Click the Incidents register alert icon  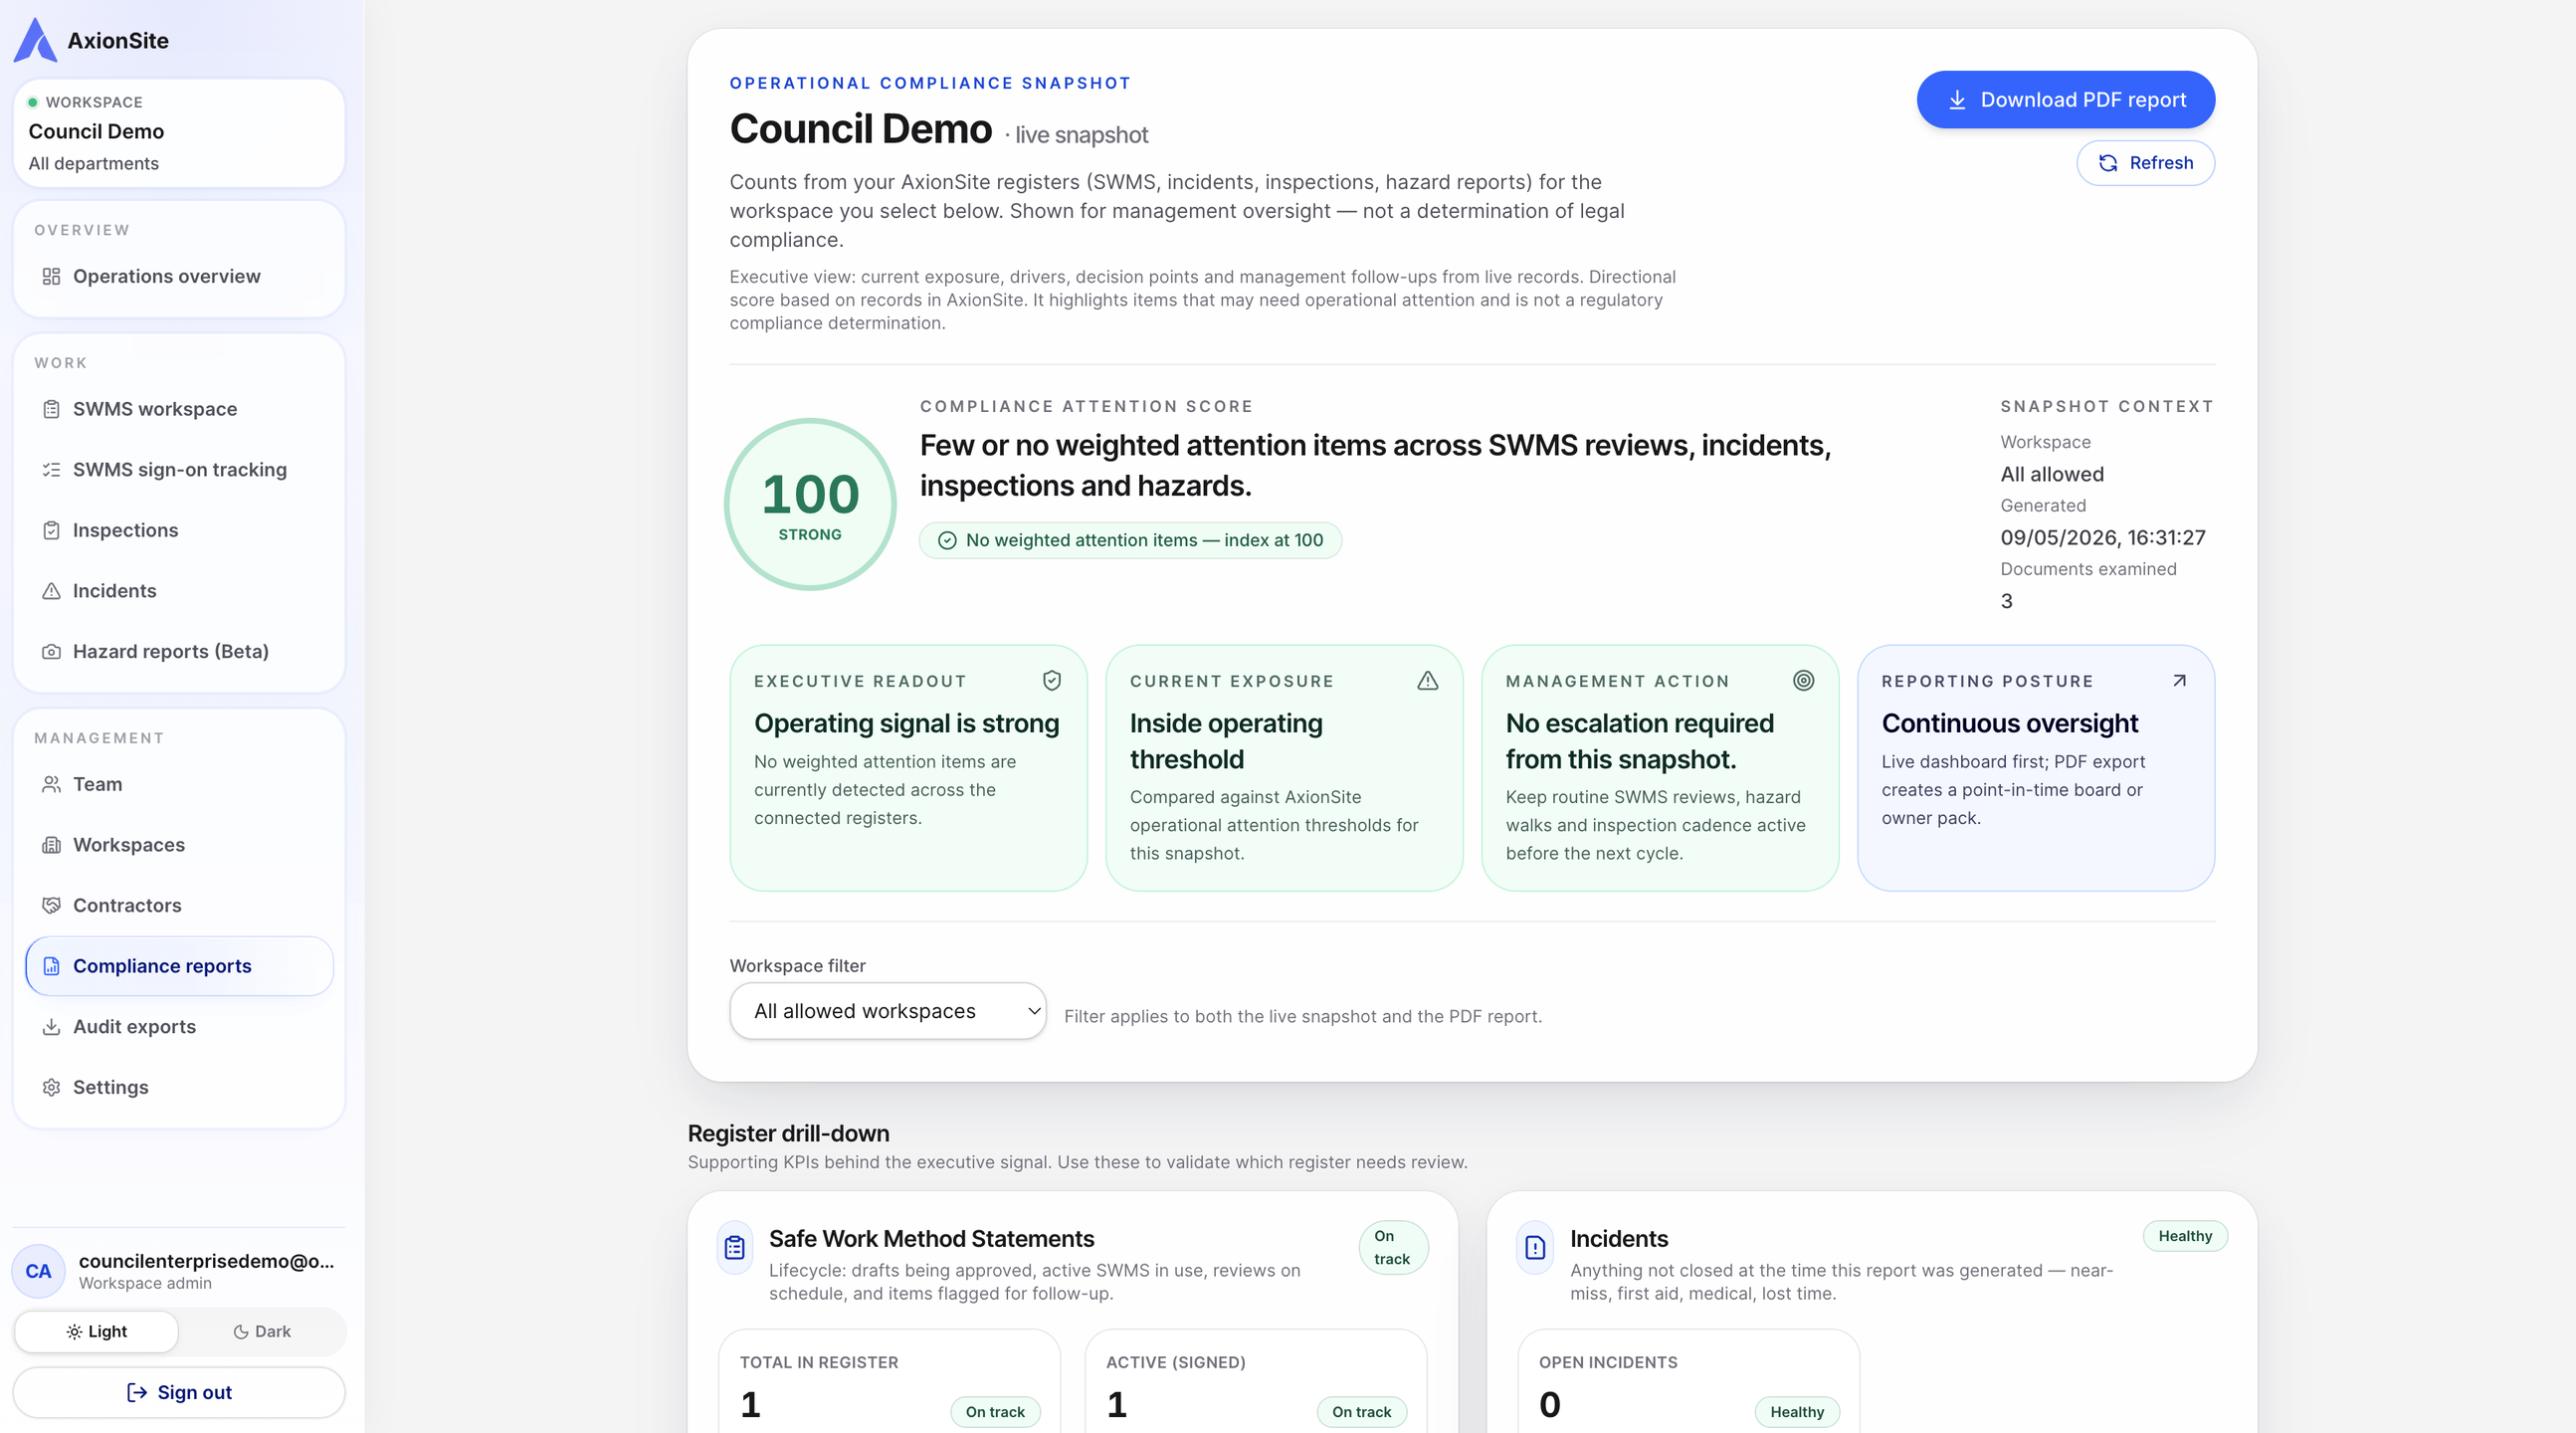point(1535,1247)
